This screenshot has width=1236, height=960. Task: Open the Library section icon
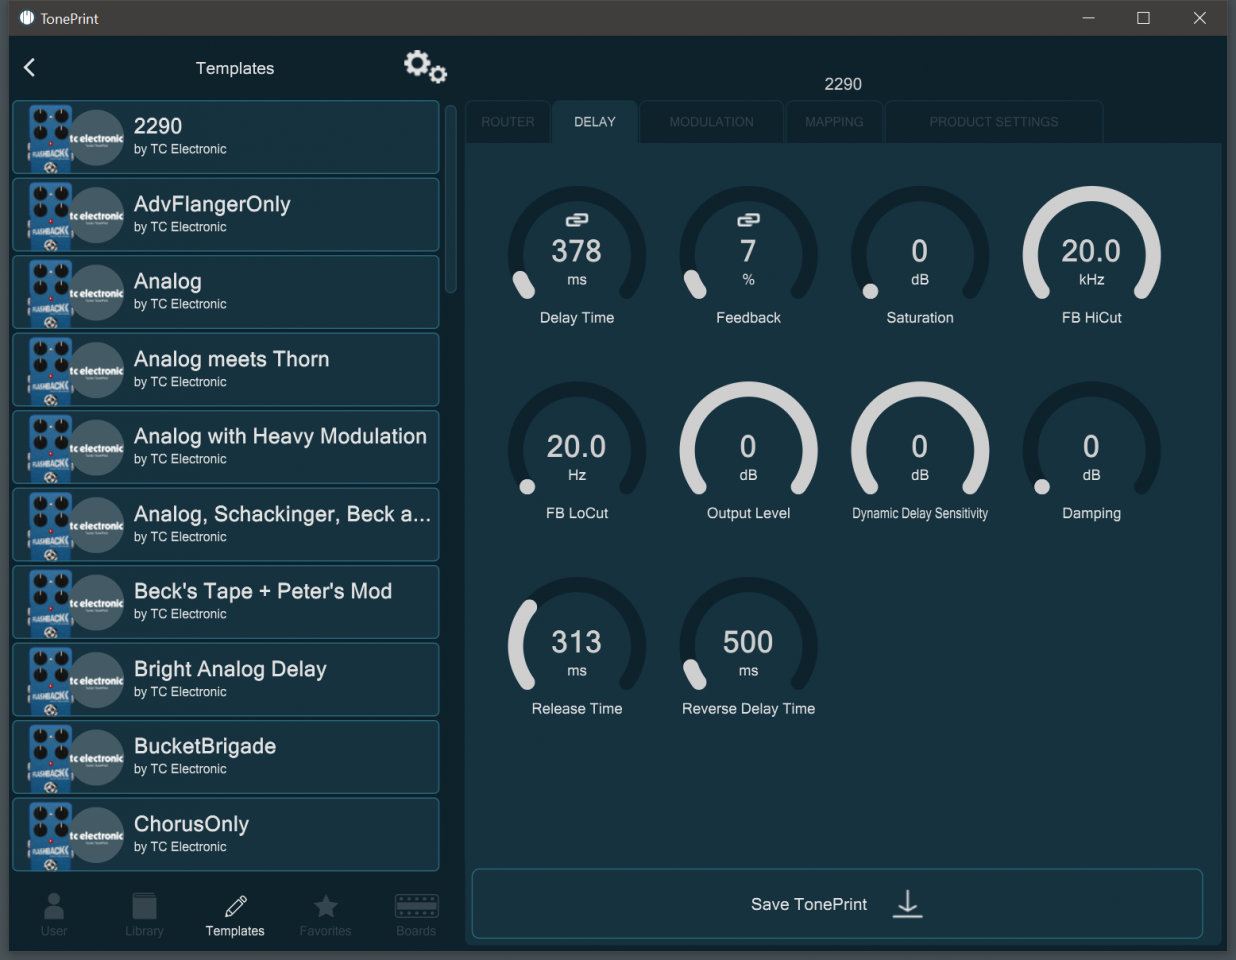point(144,906)
